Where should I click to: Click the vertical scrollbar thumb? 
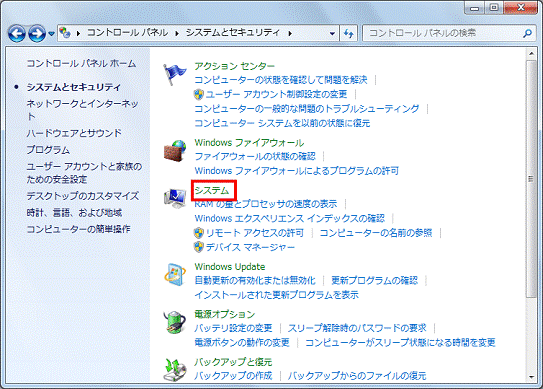point(531,179)
